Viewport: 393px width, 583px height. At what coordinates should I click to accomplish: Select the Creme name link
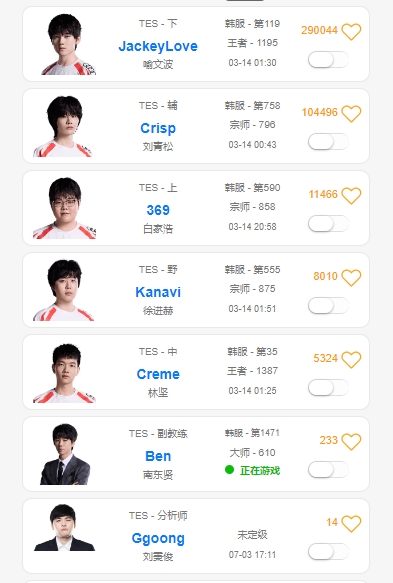pos(158,374)
